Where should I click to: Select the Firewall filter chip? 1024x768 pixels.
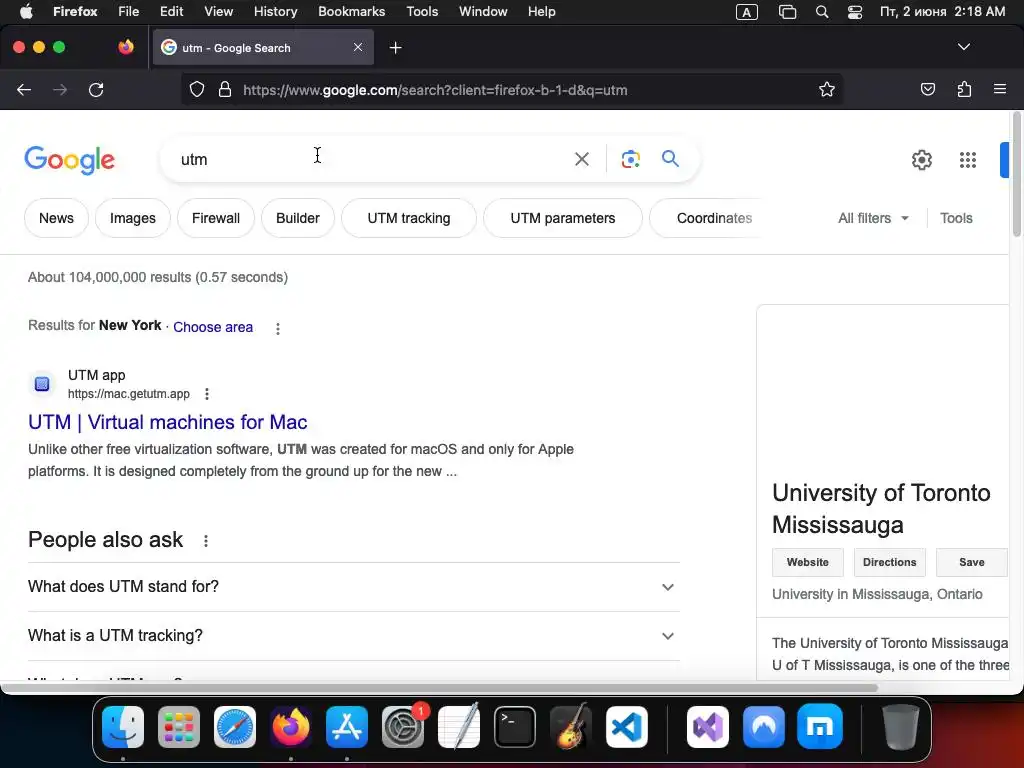(x=216, y=218)
